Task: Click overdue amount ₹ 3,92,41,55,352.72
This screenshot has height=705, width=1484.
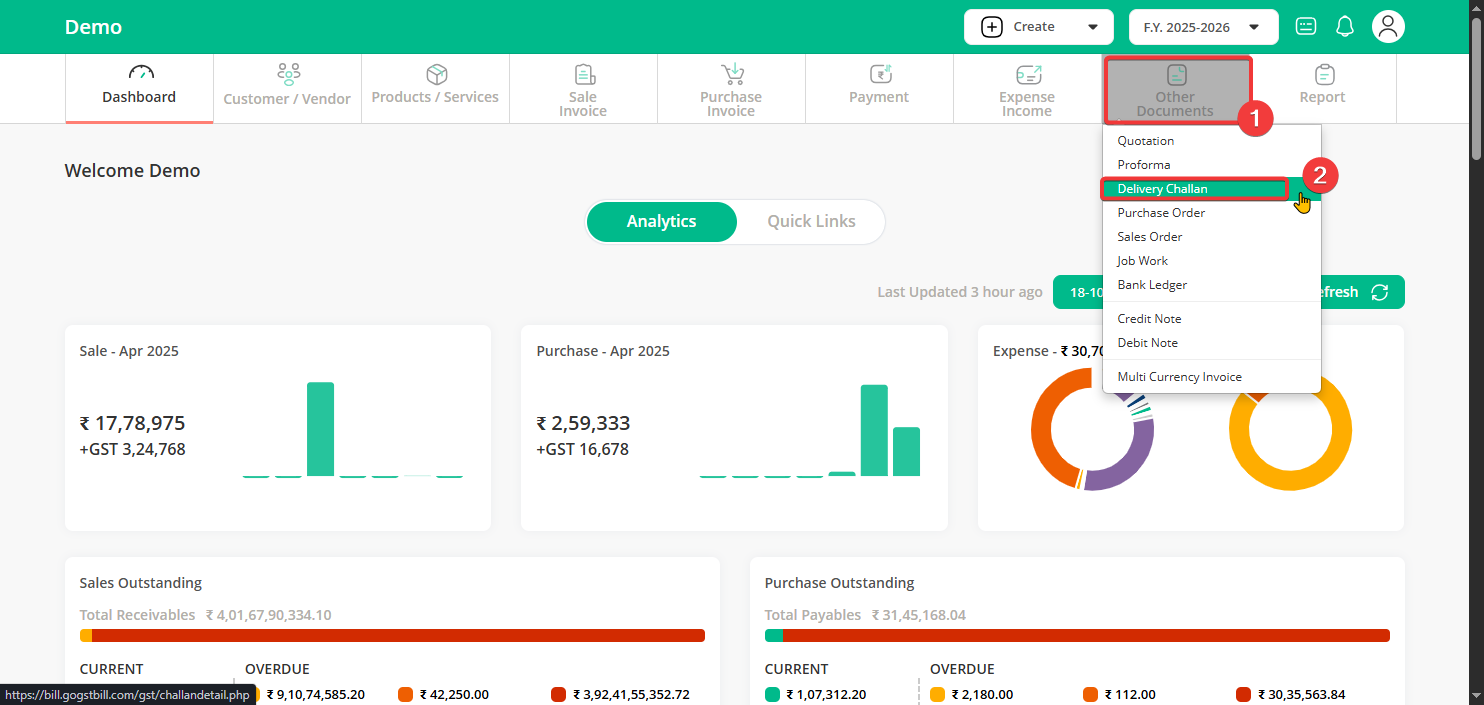Action: (x=631, y=694)
